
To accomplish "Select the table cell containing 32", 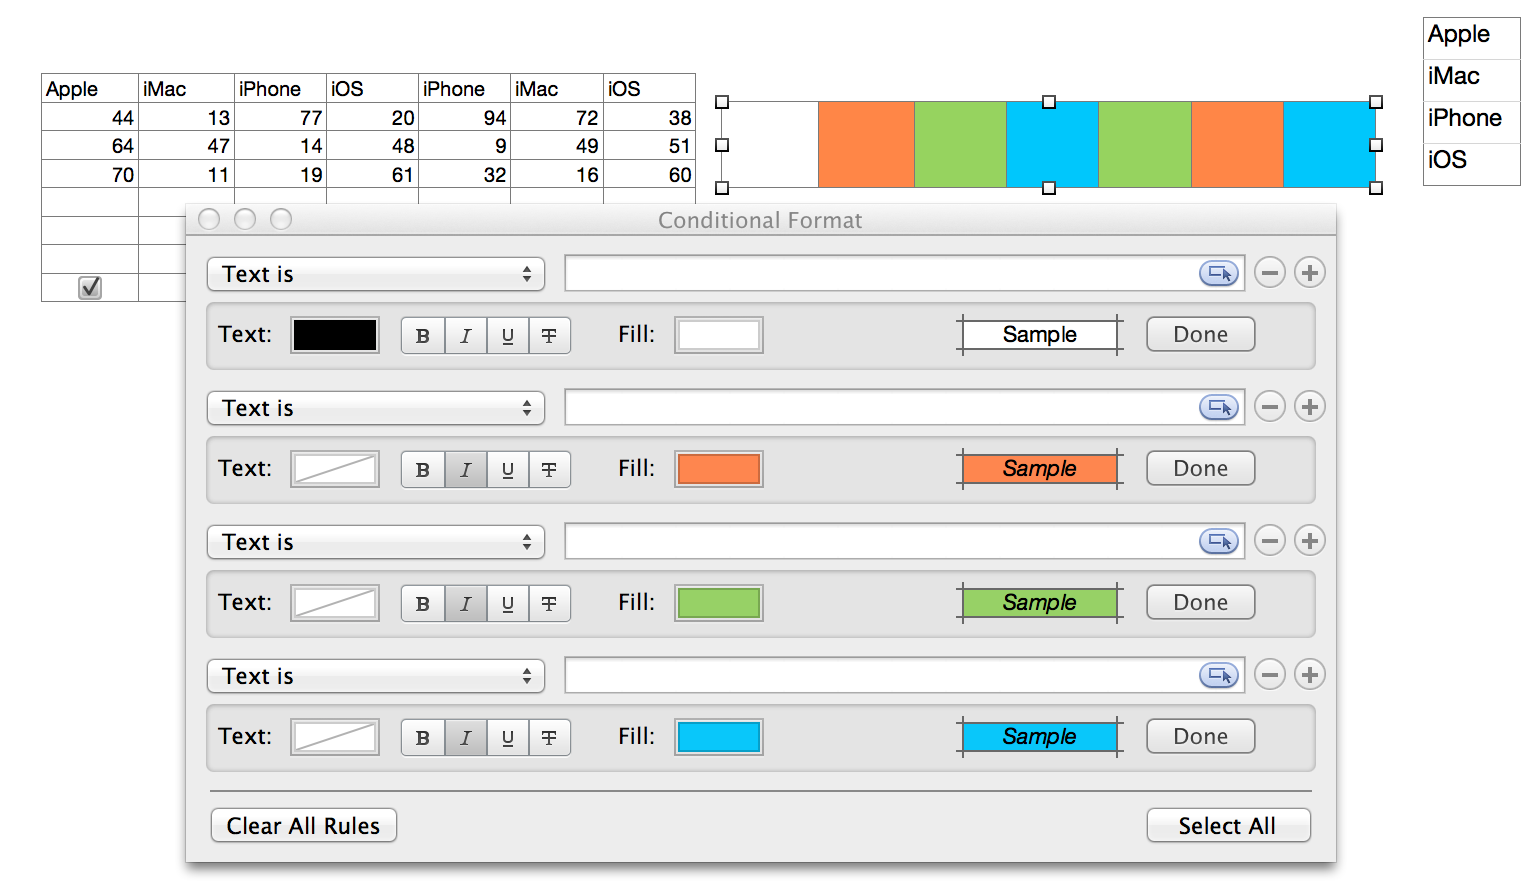I will (465, 175).
